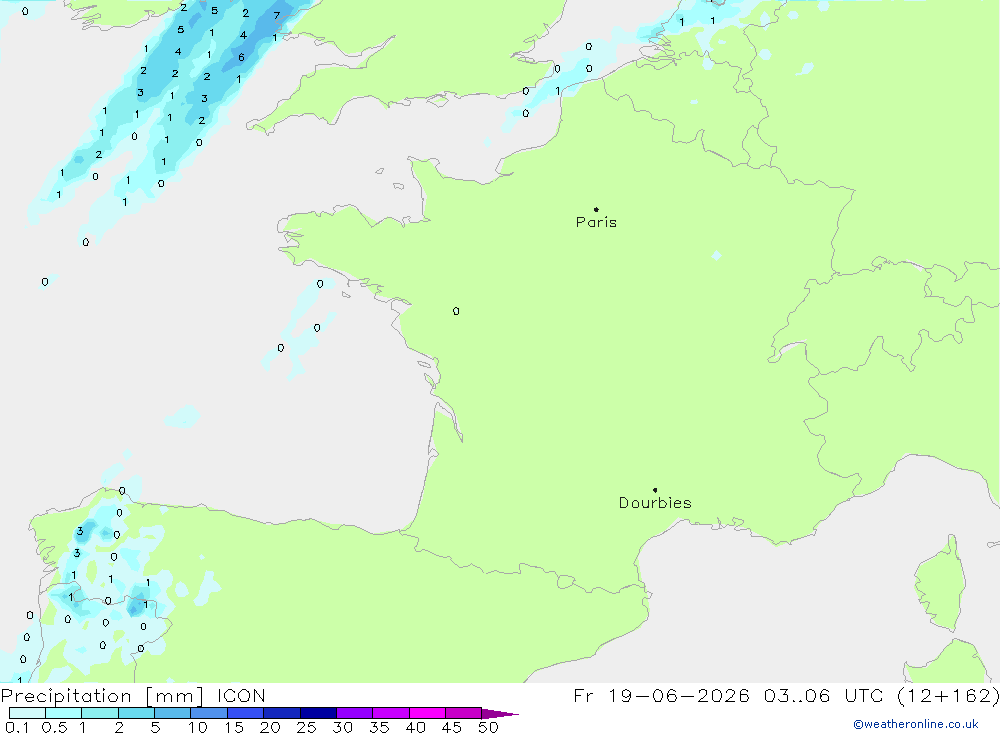Click the 25 legend scale label
This screenshot has height=733, width=1000.
click(x=307, y=727)
